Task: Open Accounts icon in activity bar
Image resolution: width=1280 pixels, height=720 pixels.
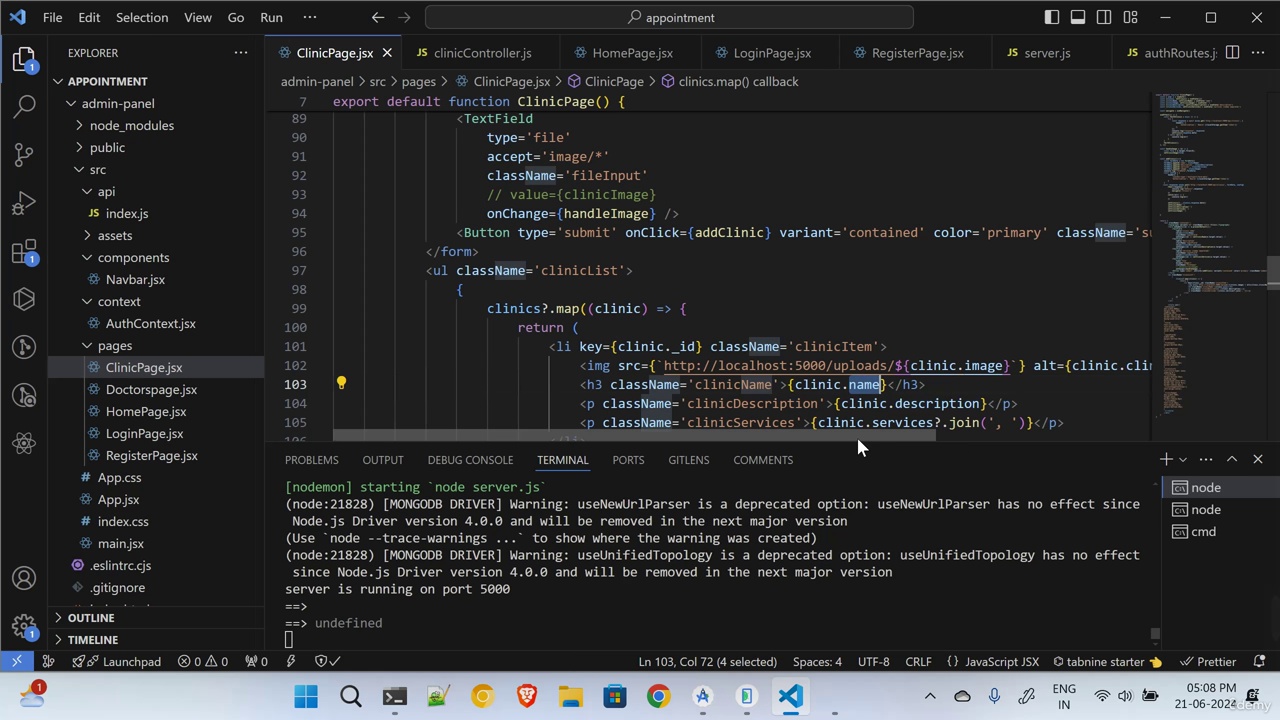Action: coord(24,578)
